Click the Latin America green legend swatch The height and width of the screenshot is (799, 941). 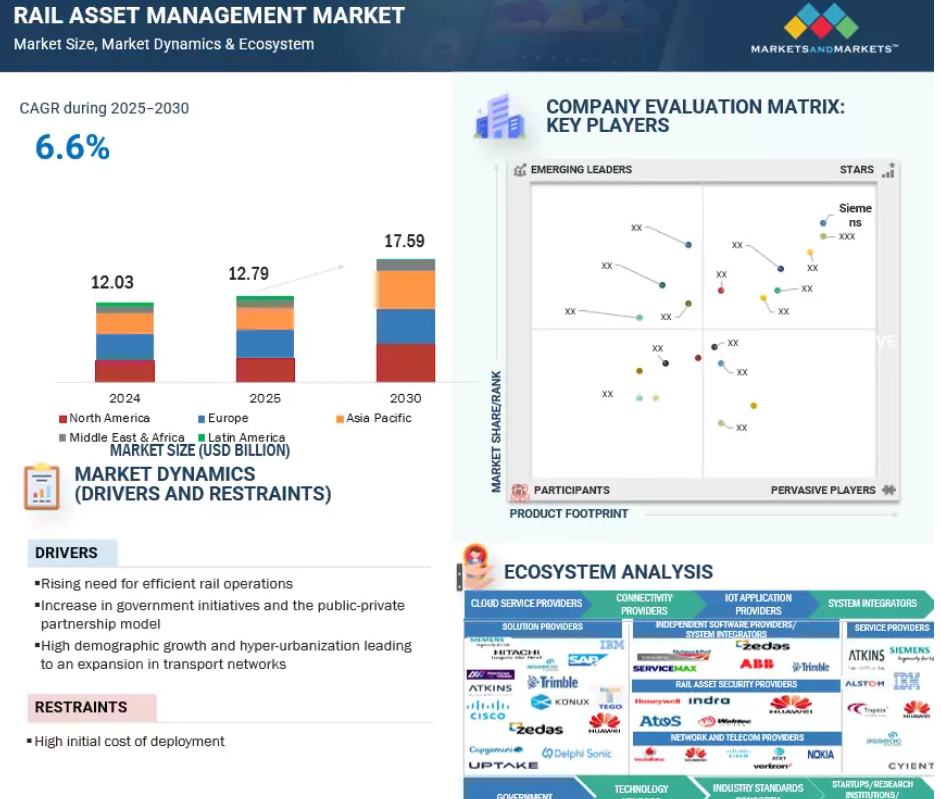coord(202,438)
